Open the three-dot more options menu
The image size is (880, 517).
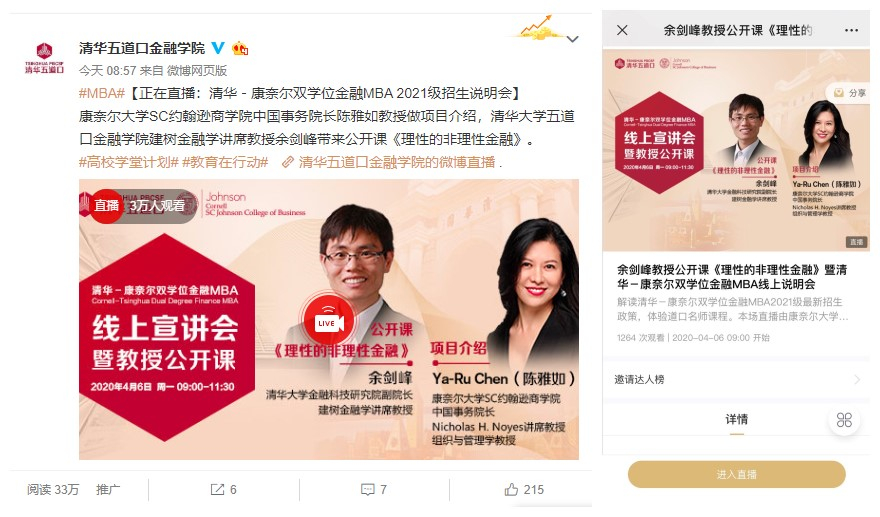[851, 30]
